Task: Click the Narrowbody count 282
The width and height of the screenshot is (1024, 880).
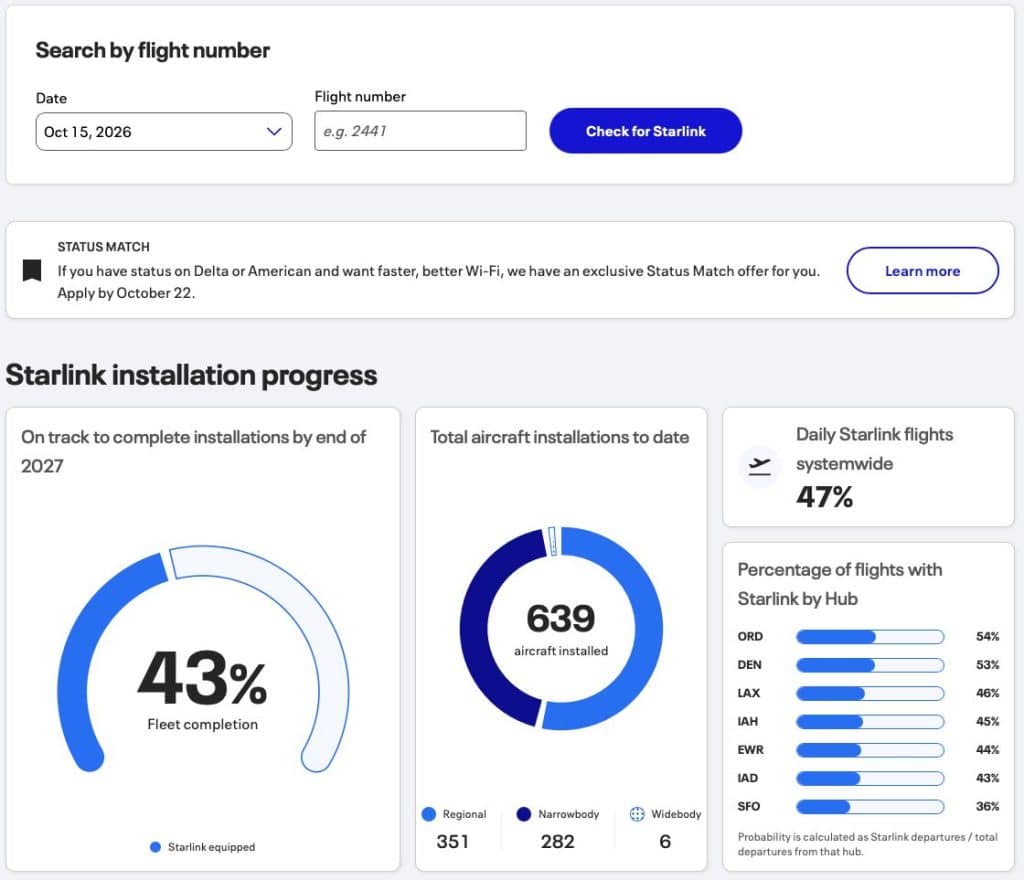Action: [557, 841]
